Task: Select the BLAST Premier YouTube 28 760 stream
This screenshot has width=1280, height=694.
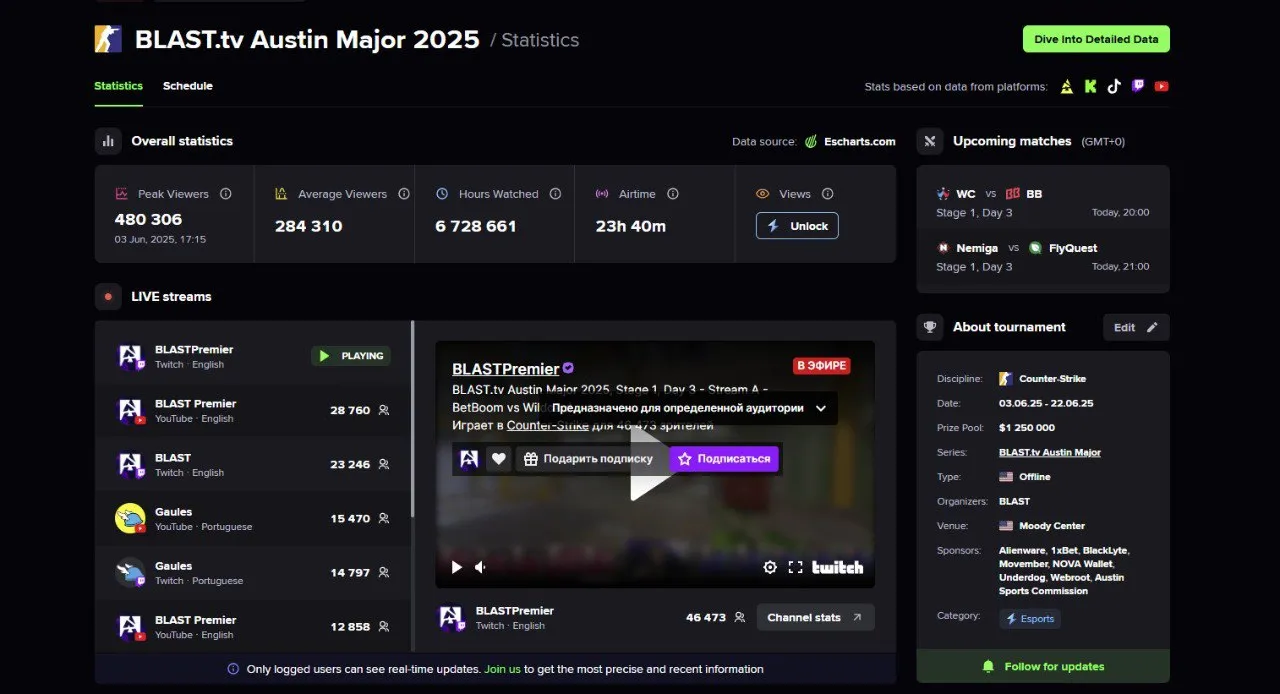Action: click(x=252, y=410)
